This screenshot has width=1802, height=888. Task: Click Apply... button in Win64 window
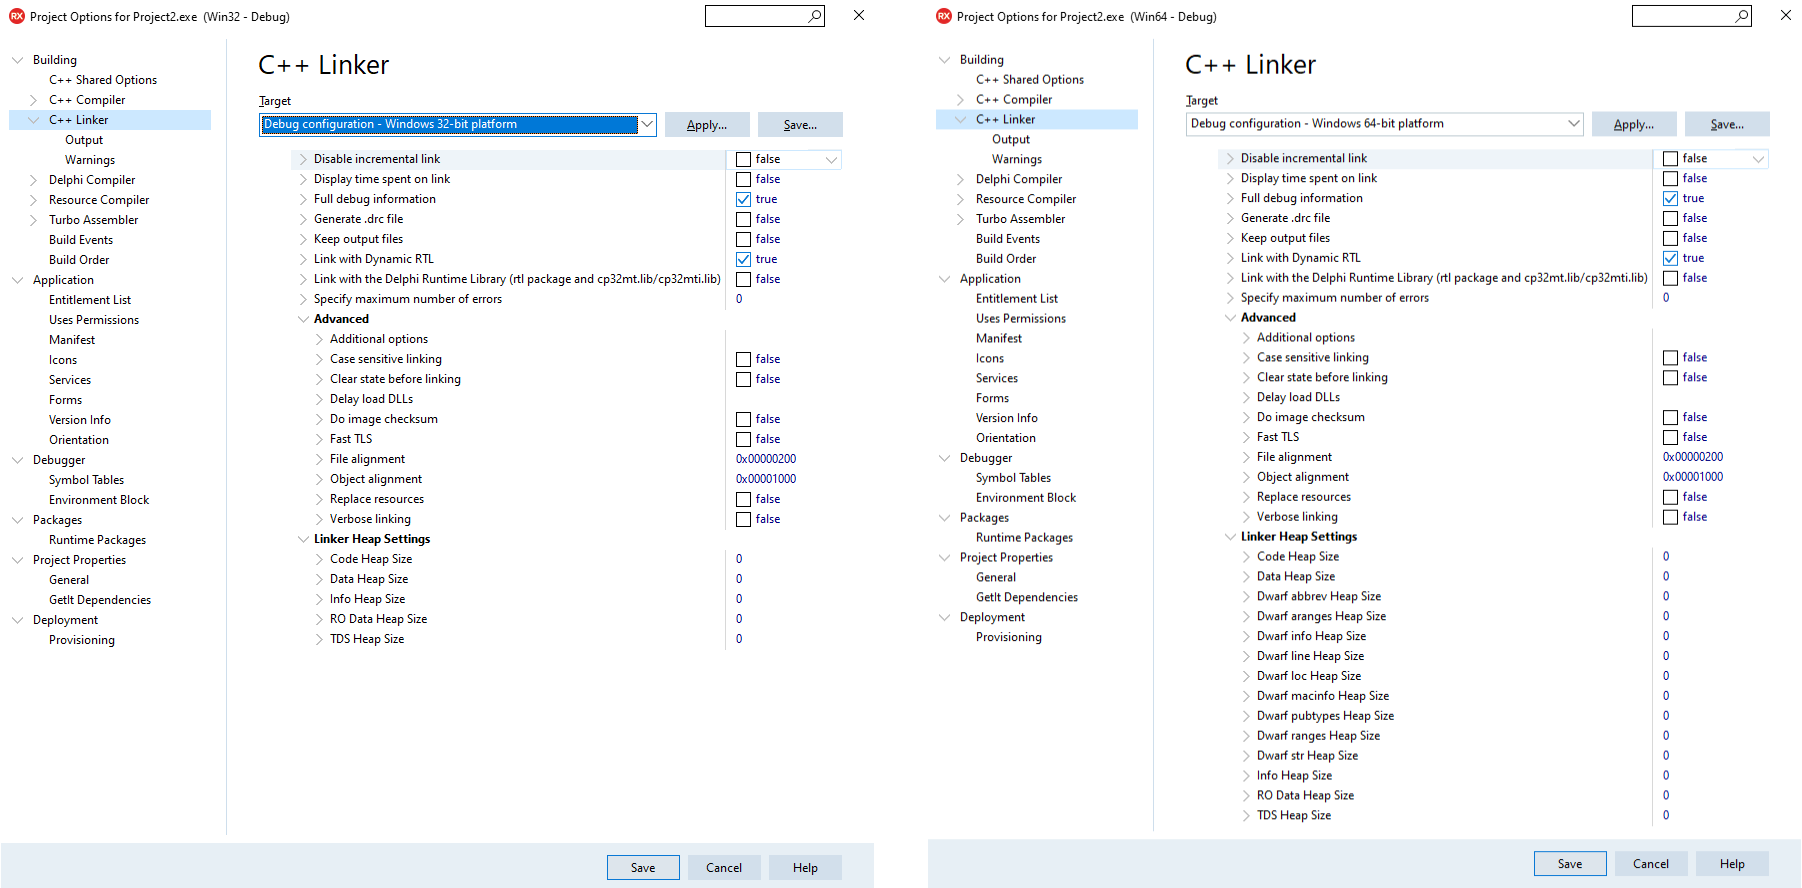coord(1634,124)
